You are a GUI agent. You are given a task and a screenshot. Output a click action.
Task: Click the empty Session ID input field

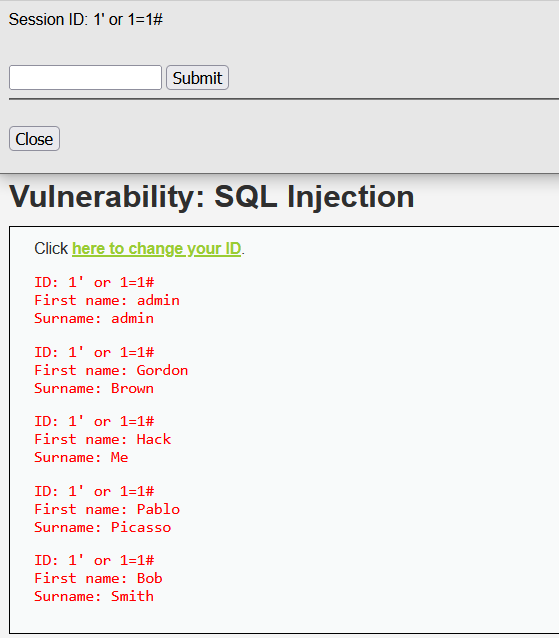(85, 77)
